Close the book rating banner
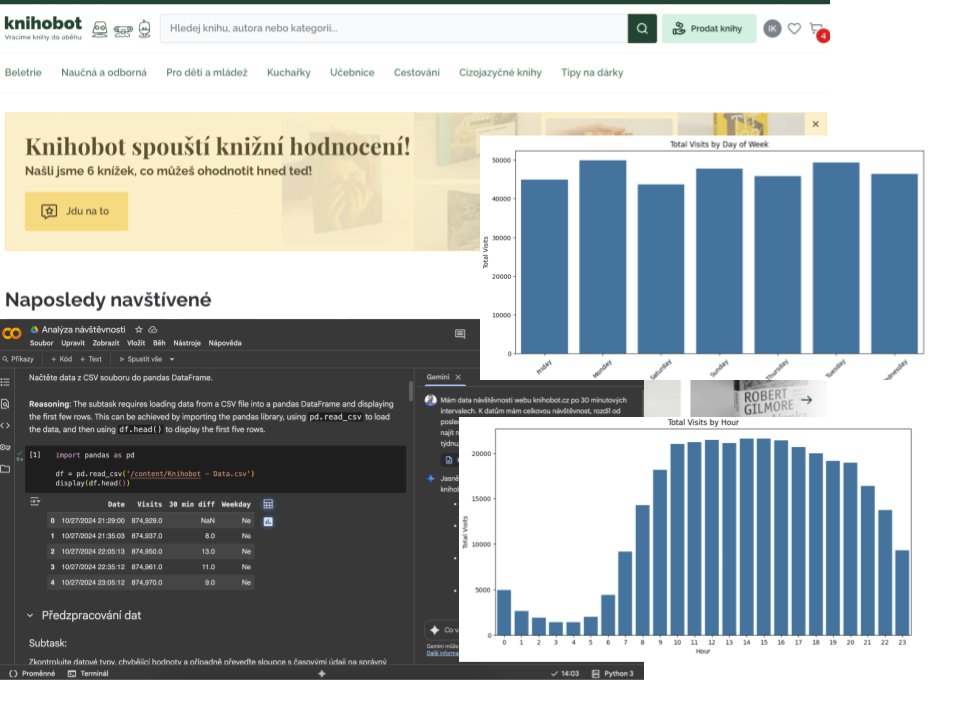This screenshot has height=720, width=960. [x=815, y=124]
